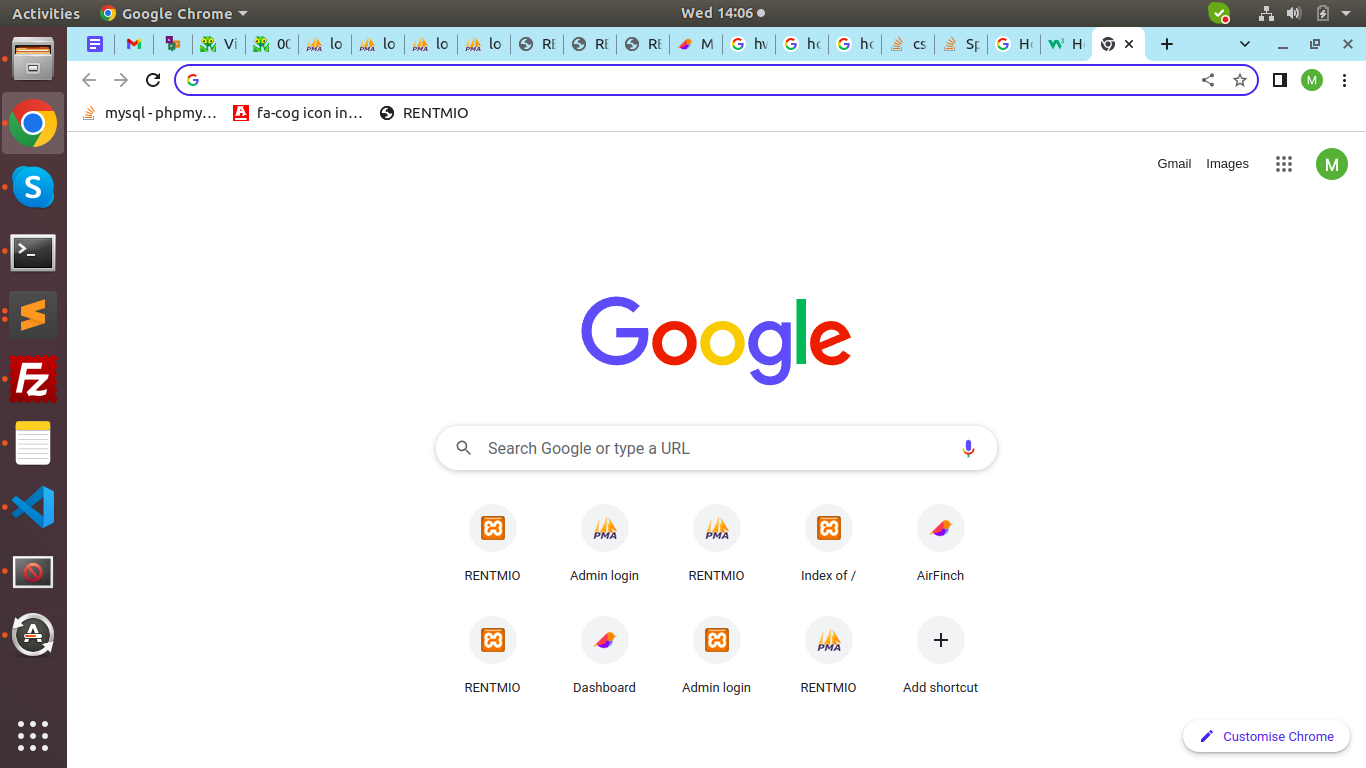Image resolution: width=1366 pixels, height=768 pixels.
Task: Open the Chrome profile avatar in toolbar
Action: [1312, 80]
